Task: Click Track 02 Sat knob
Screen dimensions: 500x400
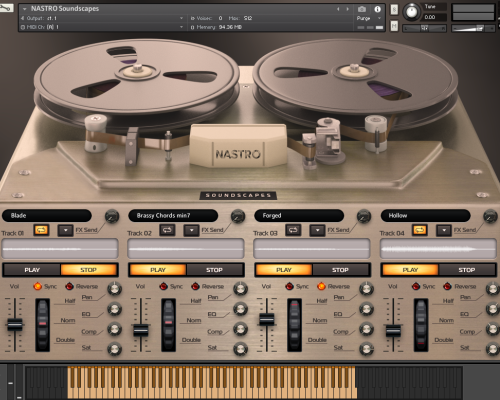Action: tap(240, 349)
